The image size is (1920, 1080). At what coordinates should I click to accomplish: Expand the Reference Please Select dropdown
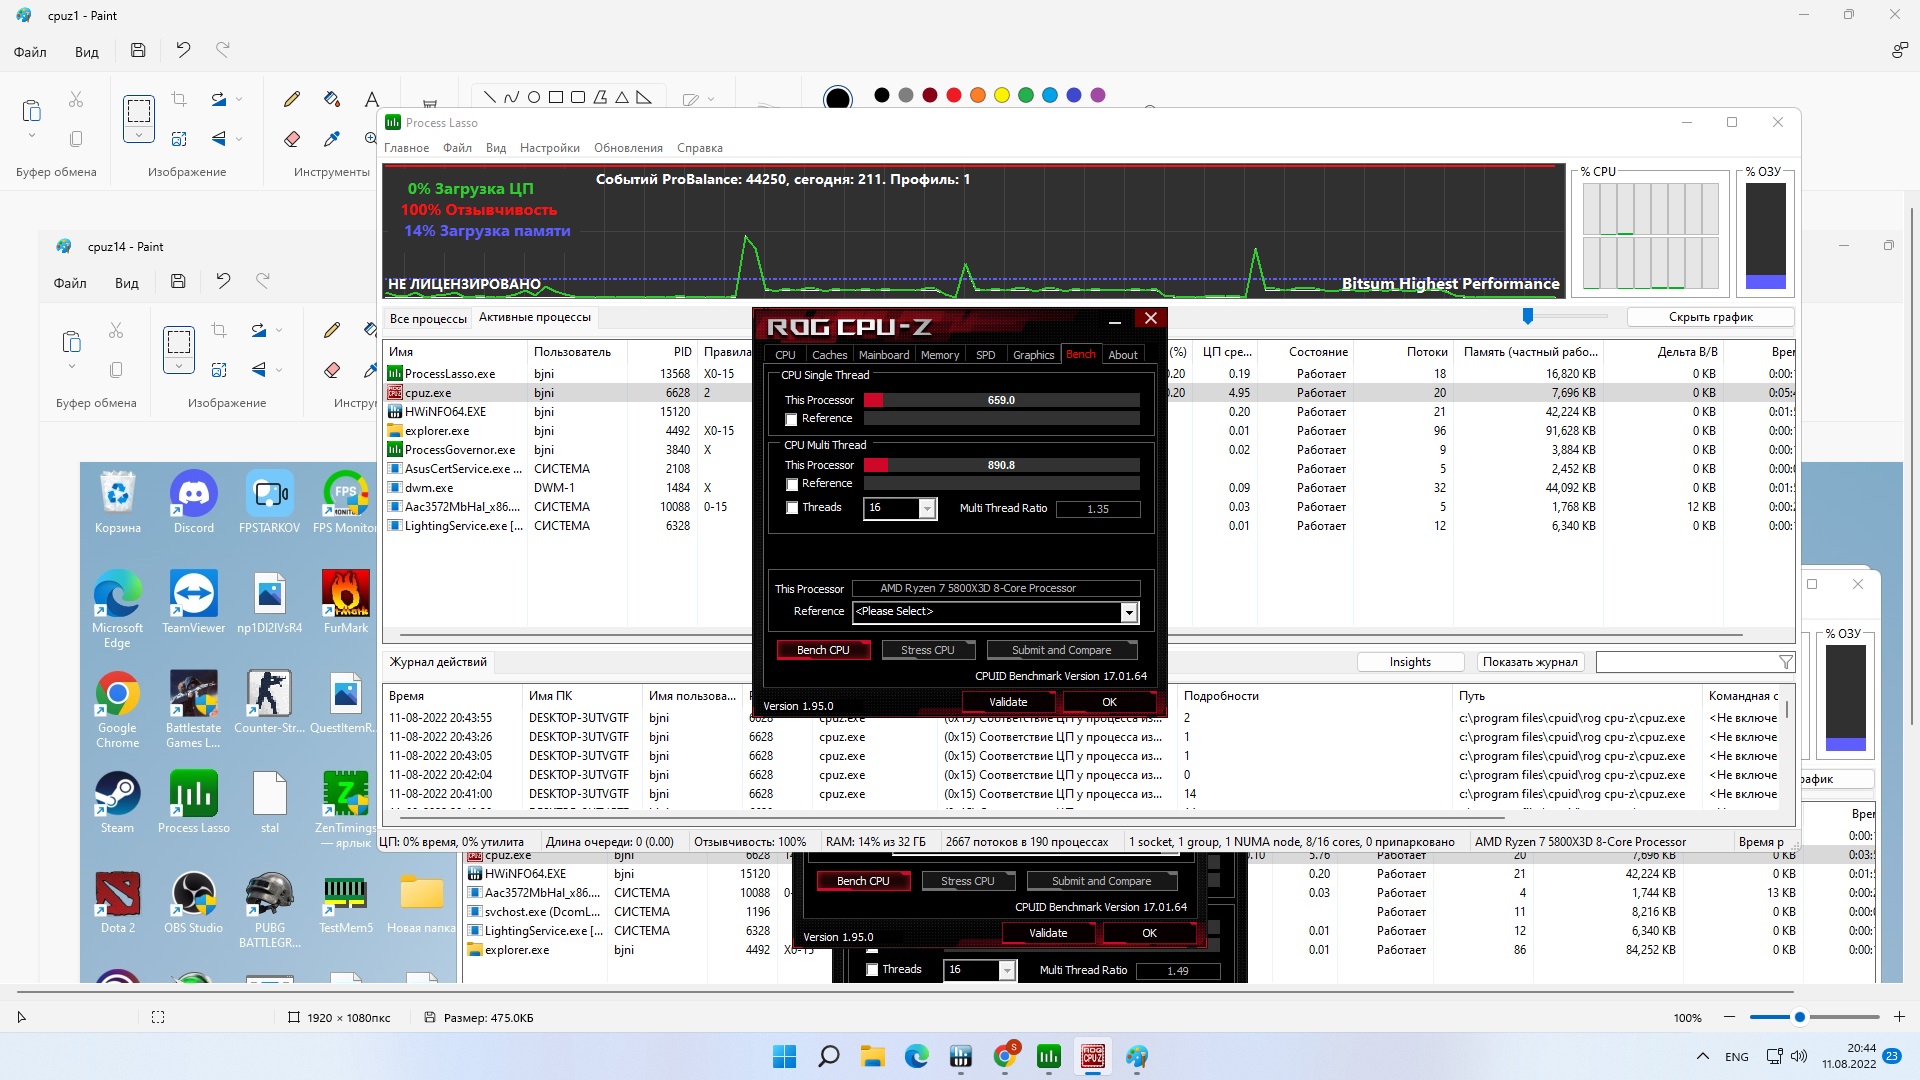tap(1129, 612)
